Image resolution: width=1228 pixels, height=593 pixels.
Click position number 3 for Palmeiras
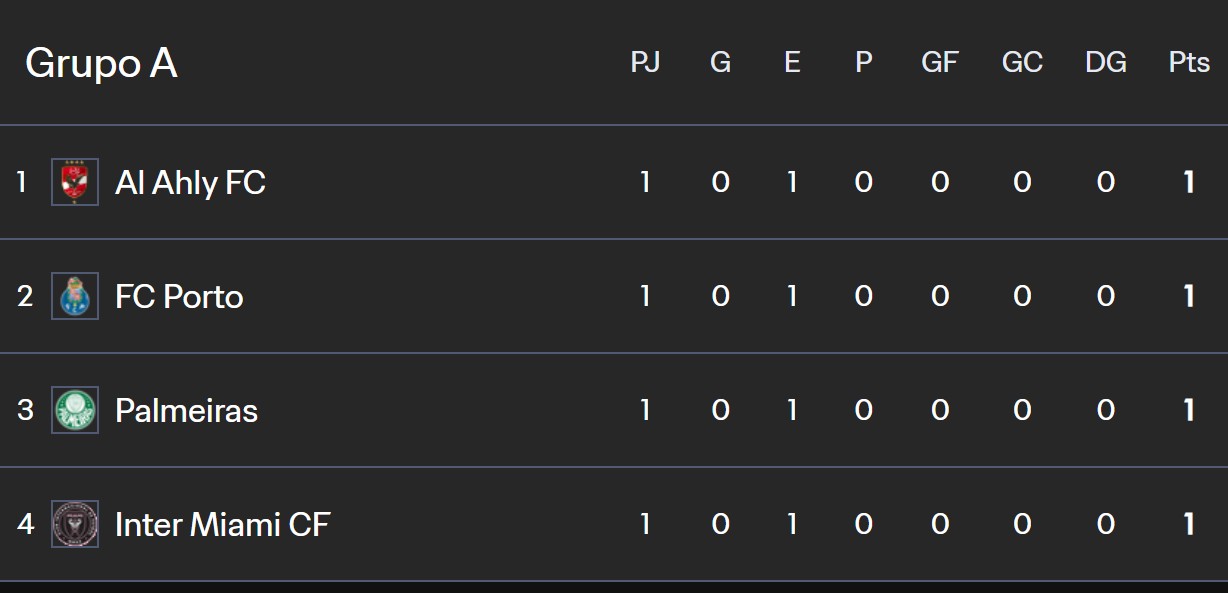25,410
